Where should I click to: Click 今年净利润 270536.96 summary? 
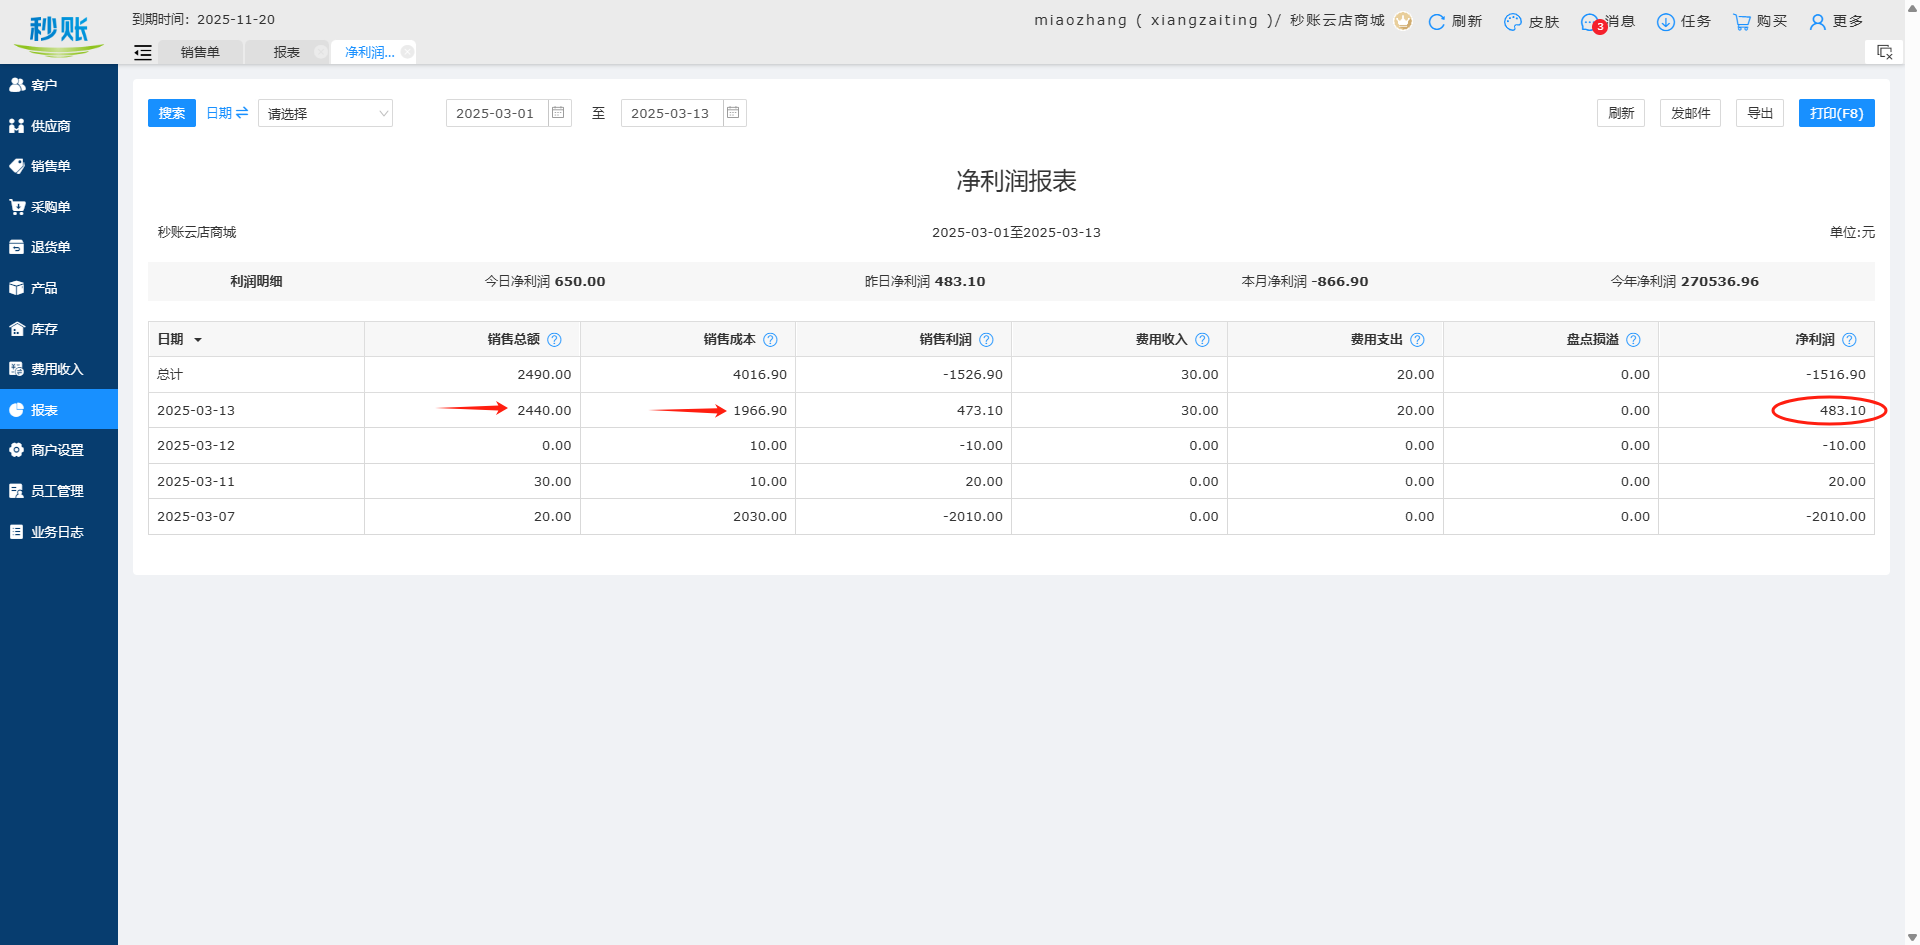coord(1684,281)
